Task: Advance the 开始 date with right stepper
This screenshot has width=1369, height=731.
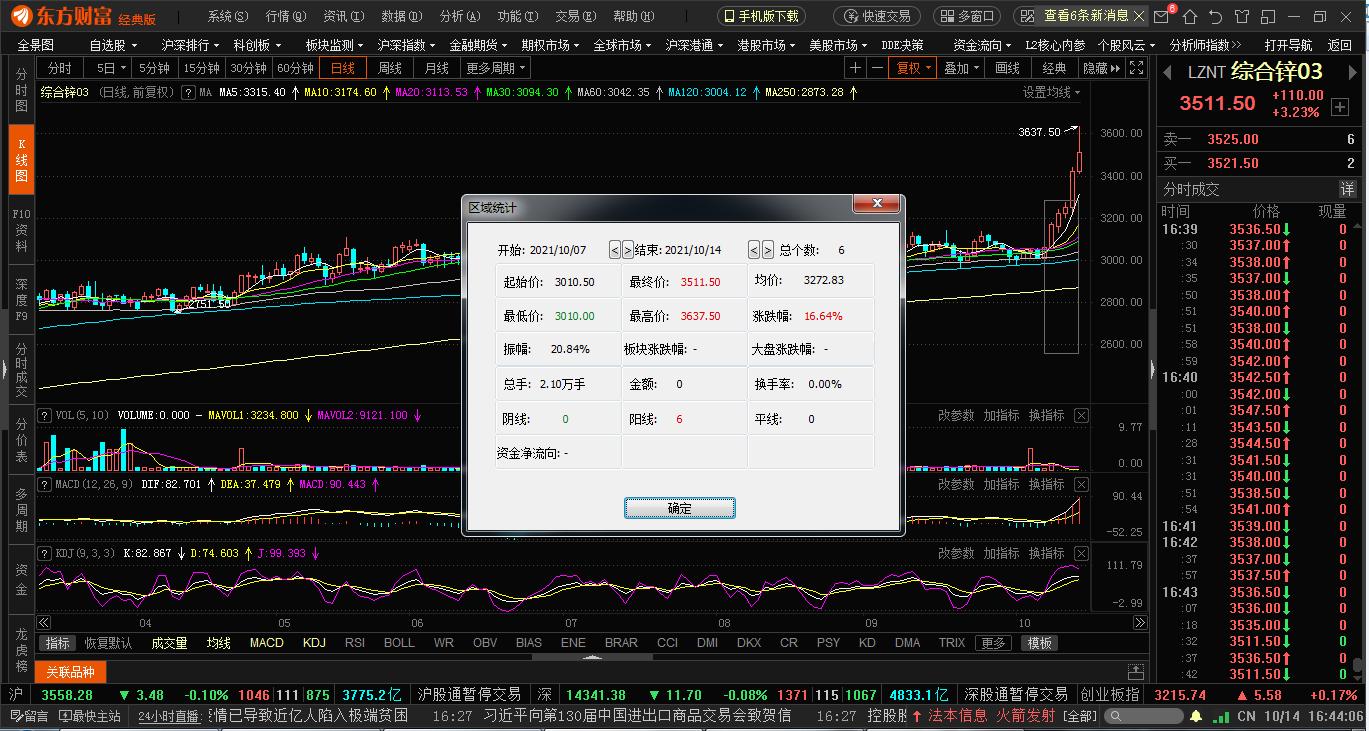Action: 628,250
